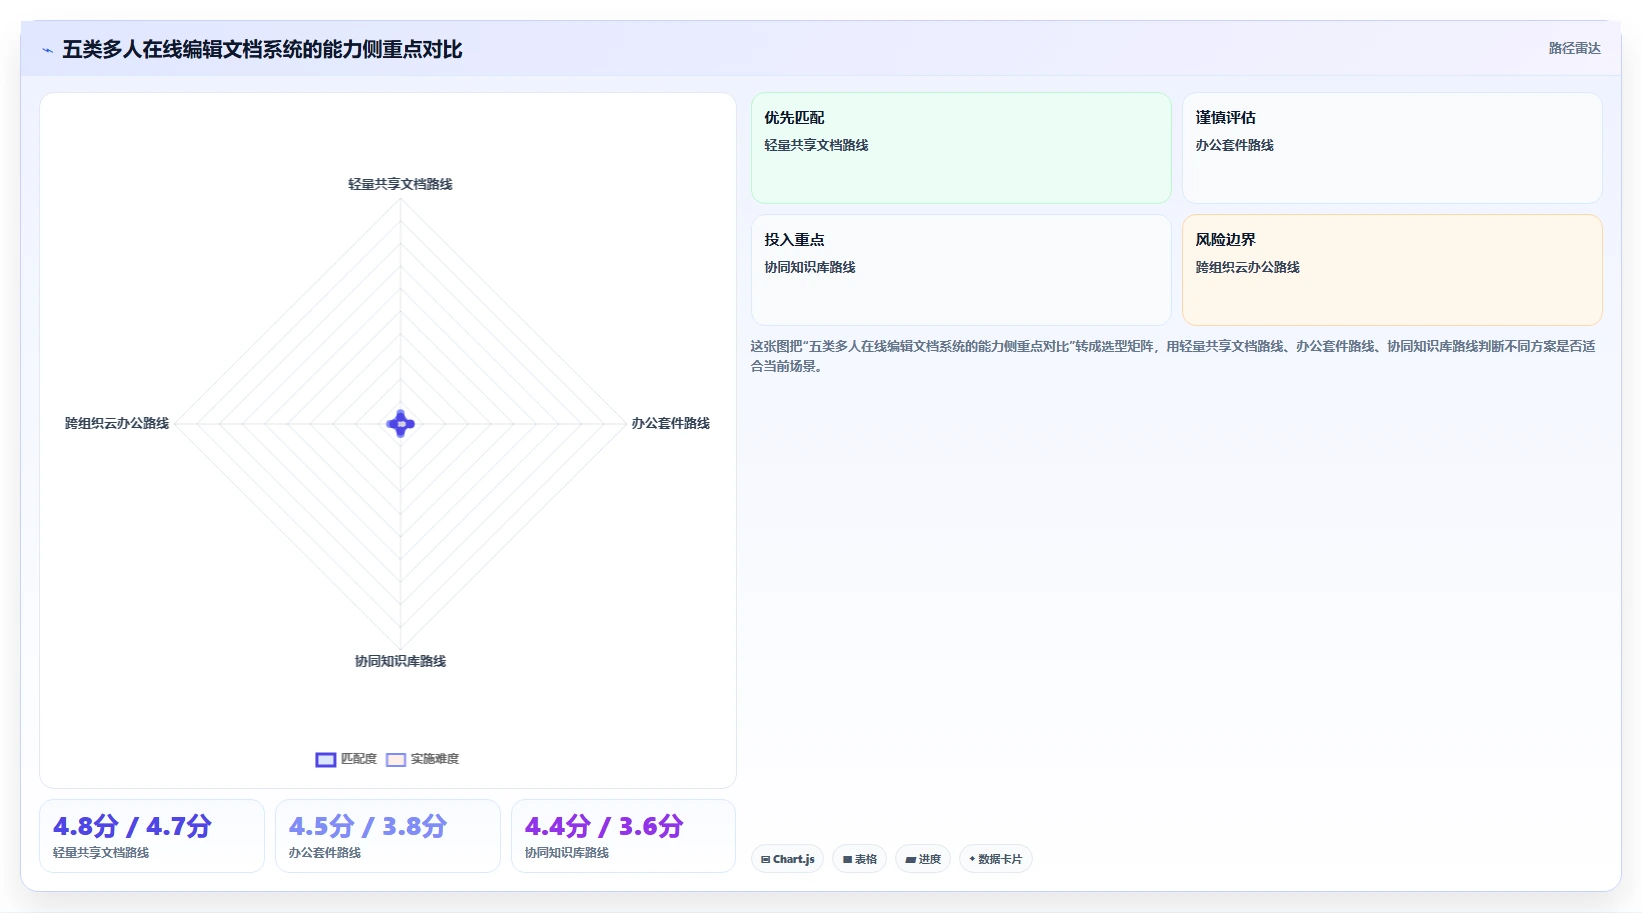Click the 协同知识库路线 radar axis label
Viewport: 1642px width, 913px height.
click(x=400, y=661)
